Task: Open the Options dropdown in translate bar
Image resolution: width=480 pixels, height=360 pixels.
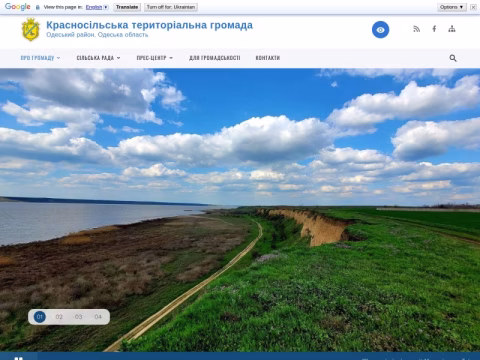Action: point(452,7)
